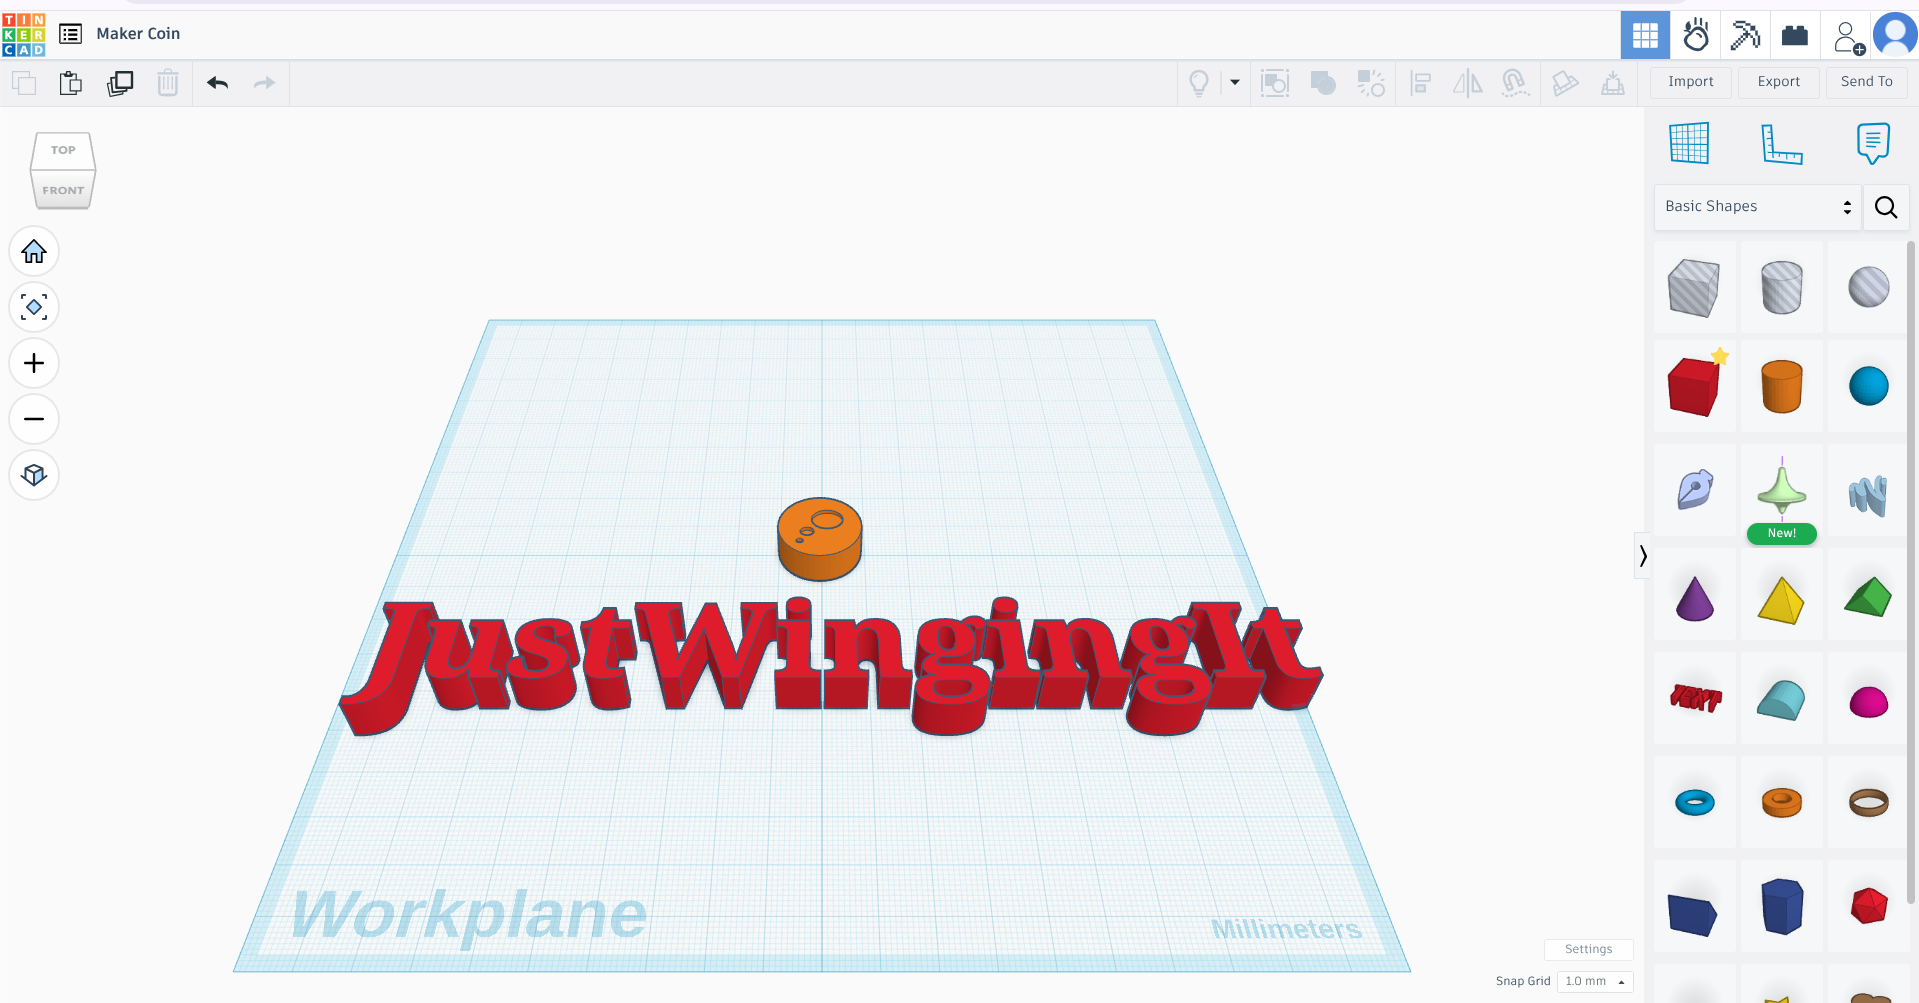The height and width of the screenshot is (1003, 1919).
Task: Select the orange Tube shape
Action: click(x=1781, y=802)
